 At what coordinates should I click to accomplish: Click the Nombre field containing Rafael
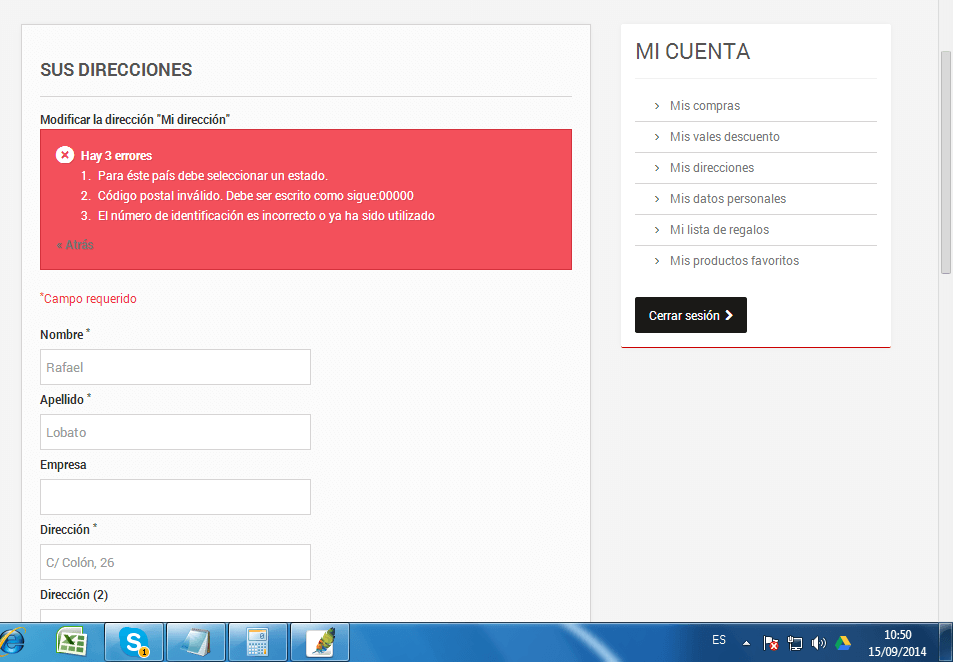pyautogui.click(x=175, y=367)
